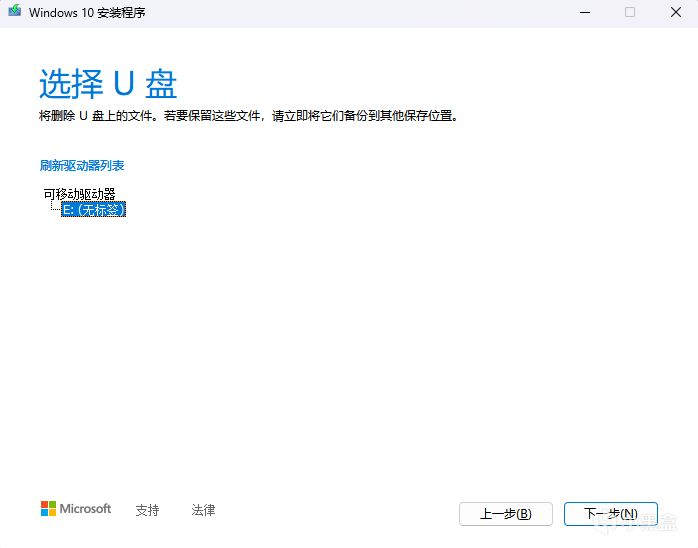The width and height of the screenshot is (698, 548).
Task: Click the 刷新驱动器列表 link
Action: click(82, 166)
